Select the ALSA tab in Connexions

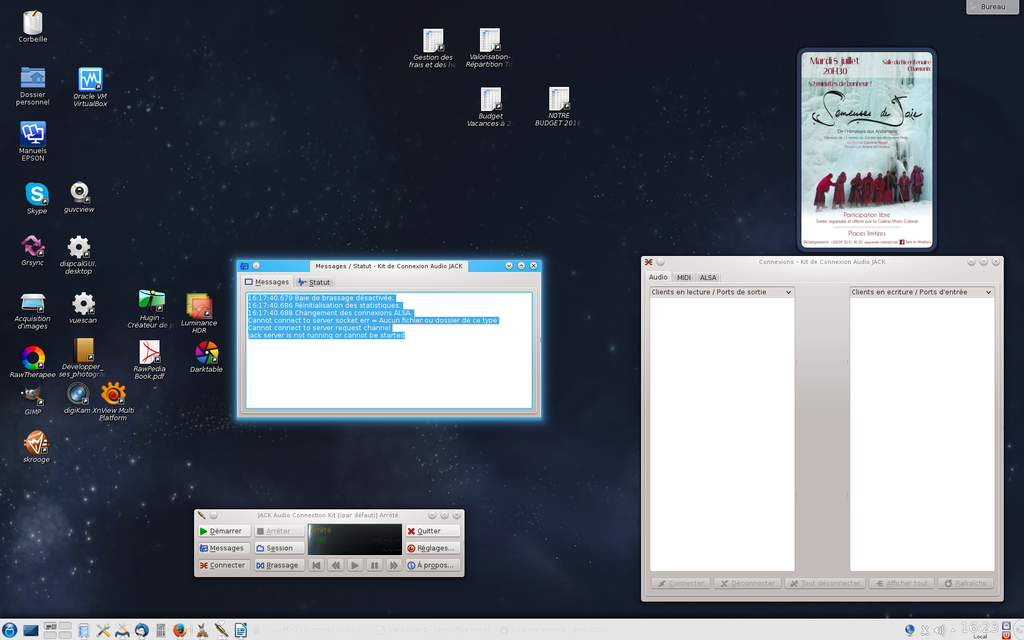(707, 277)
